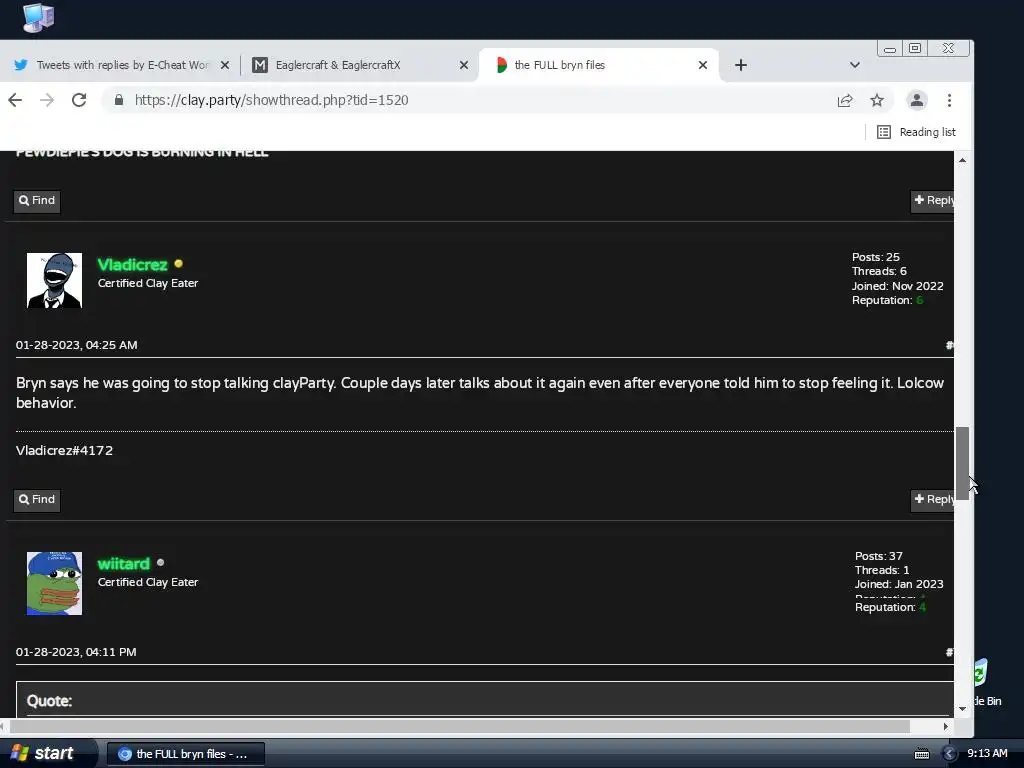This screenshot has height=768, width=1024.
Task: Close the Eaglercraft & EaglercraftX tab
Action: pos(464,65)
